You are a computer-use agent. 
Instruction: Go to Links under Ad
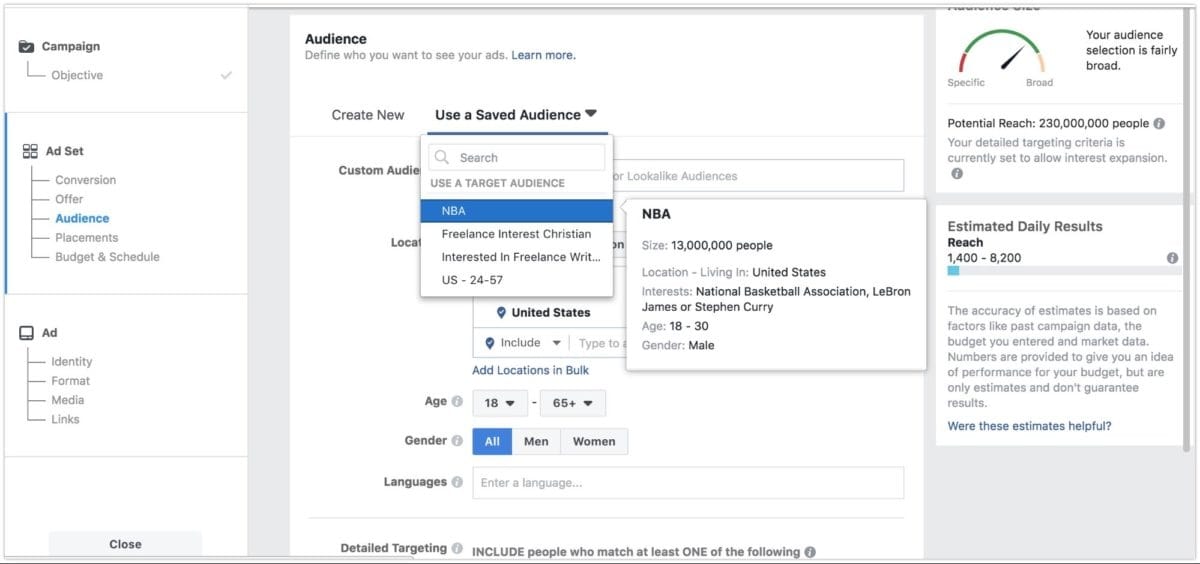[65, 419]
